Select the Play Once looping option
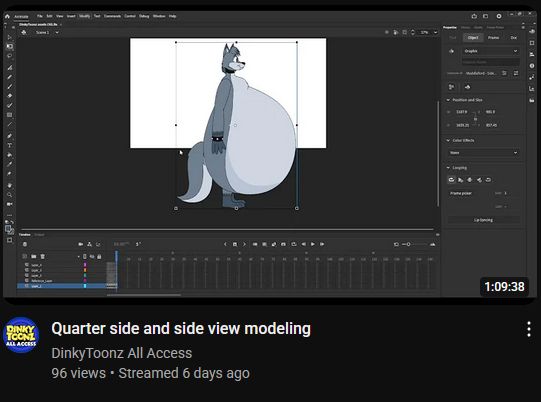Image resolution: width=541 pixels, height=402 pixels. (461, 180)
